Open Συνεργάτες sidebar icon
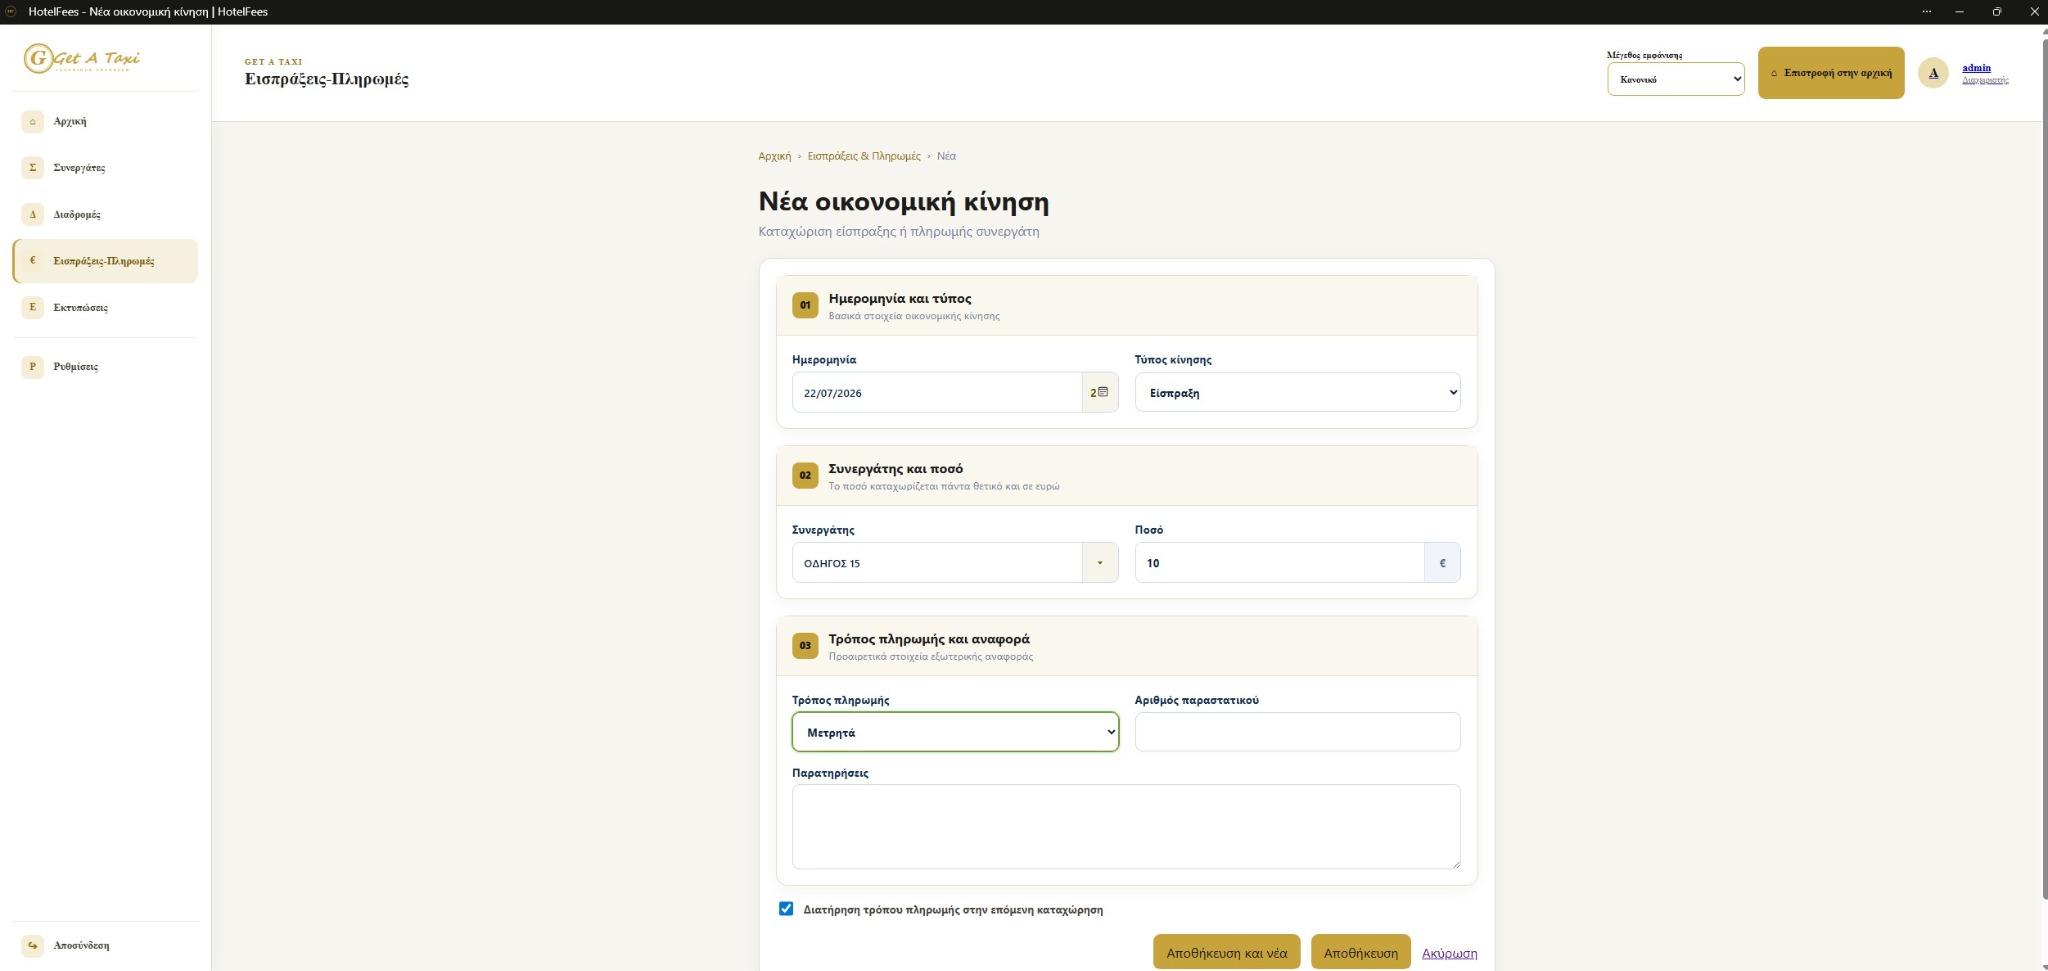 pyautogui.click(x=32, y=167)
